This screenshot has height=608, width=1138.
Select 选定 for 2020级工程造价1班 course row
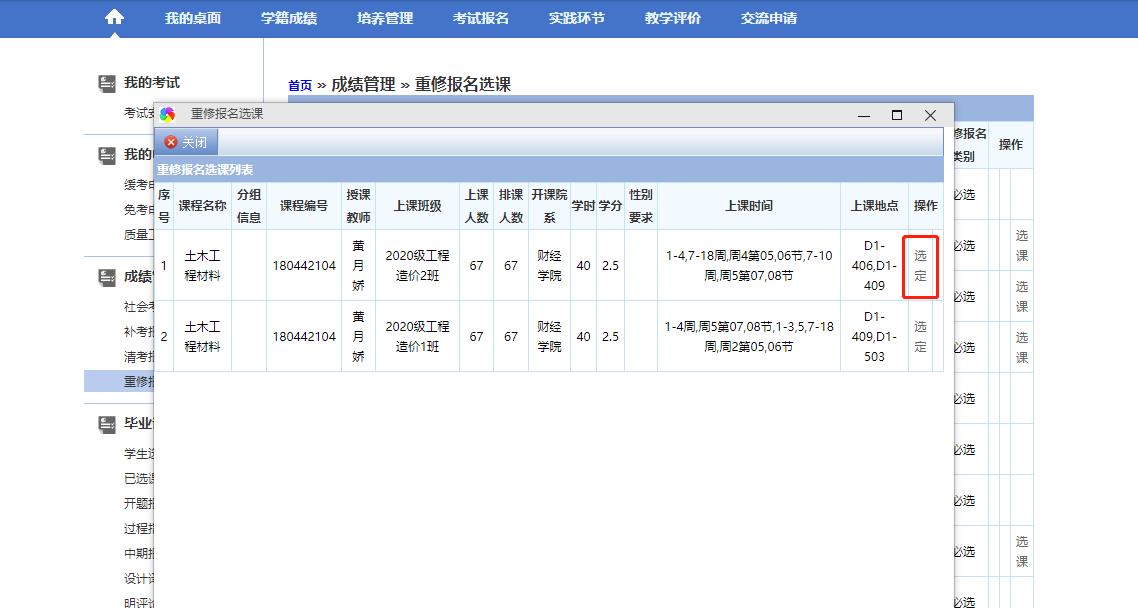920,337
